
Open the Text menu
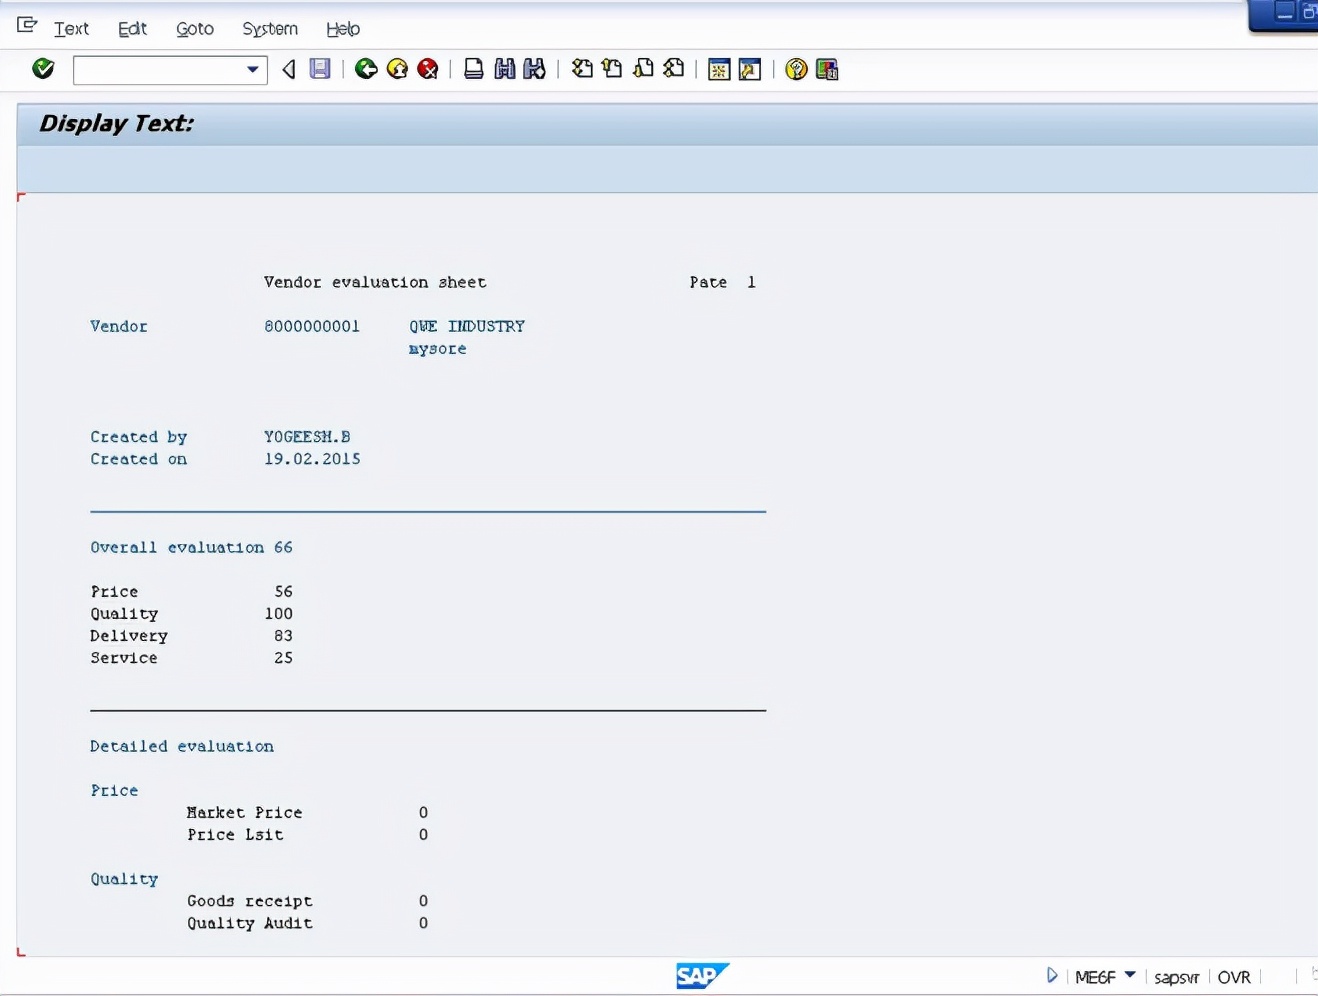pos(71,29)
